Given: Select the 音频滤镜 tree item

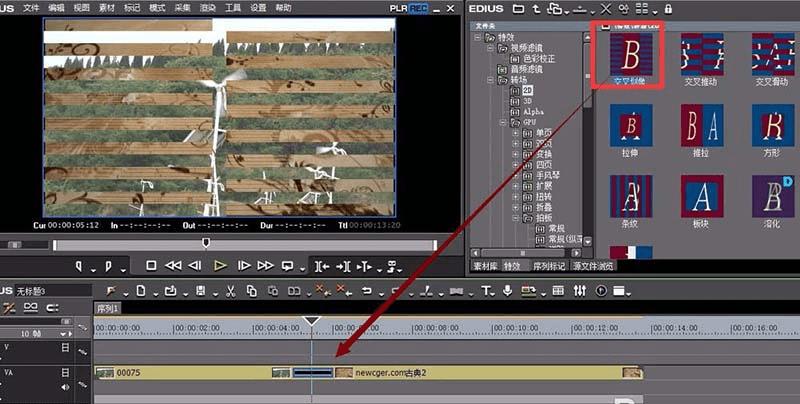Looking at the screenshot, I should [527, 69].
